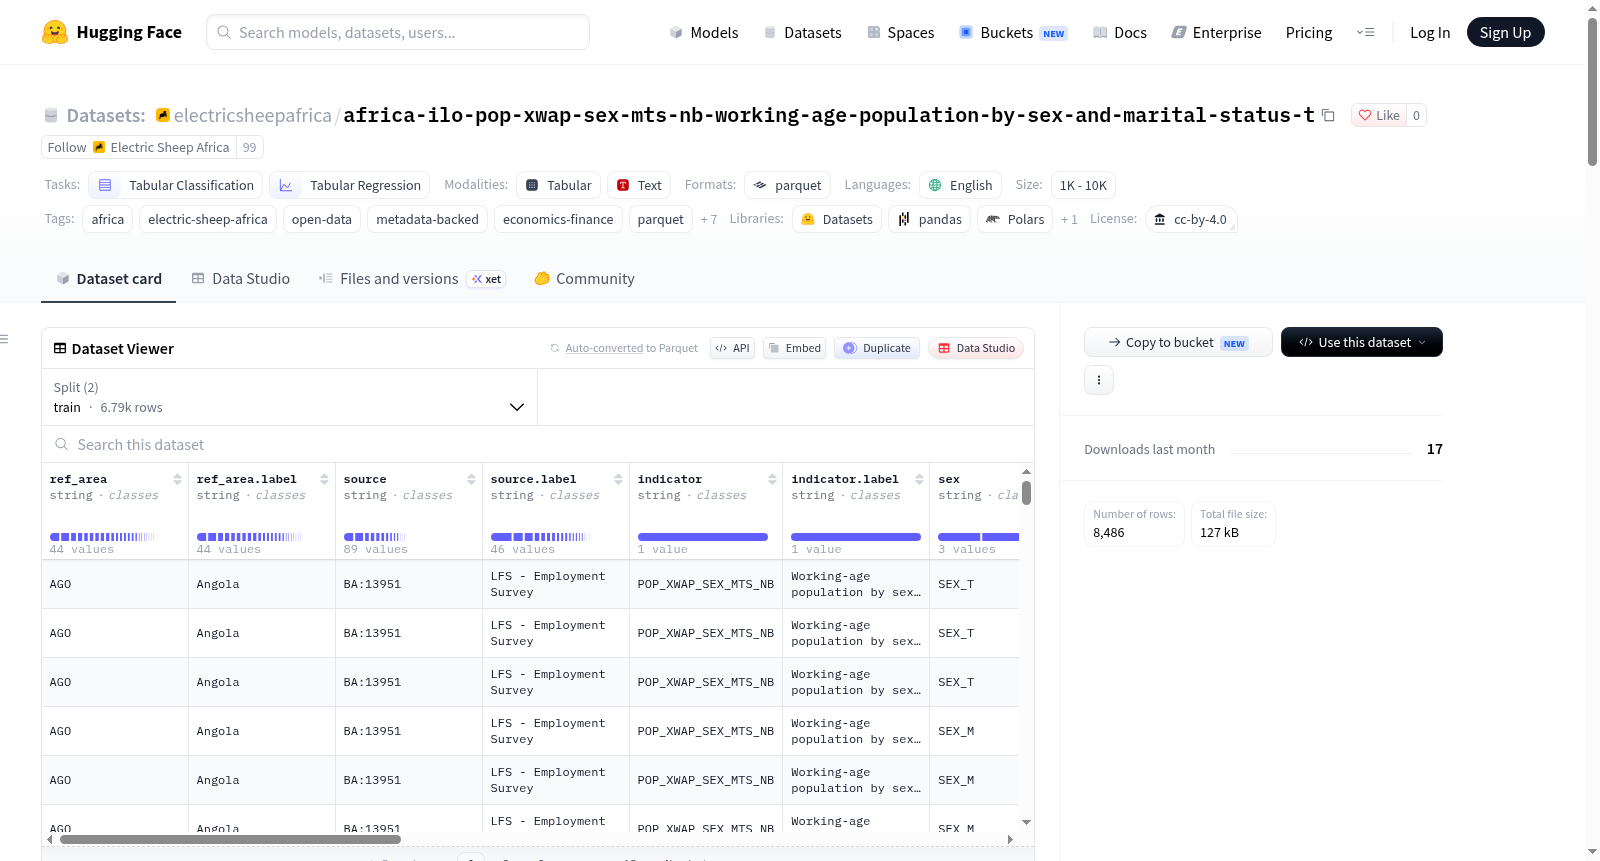
Task: Open the cc-by-4.0 license tag
Action: [x=1190, y=219]
